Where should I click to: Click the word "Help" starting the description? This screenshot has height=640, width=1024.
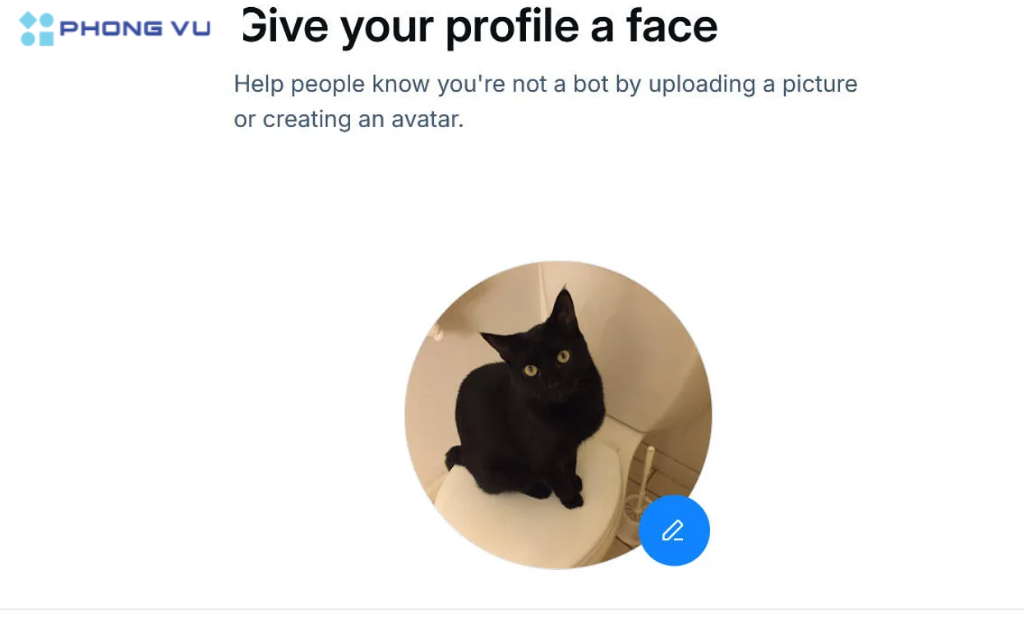tap(256, 84)
